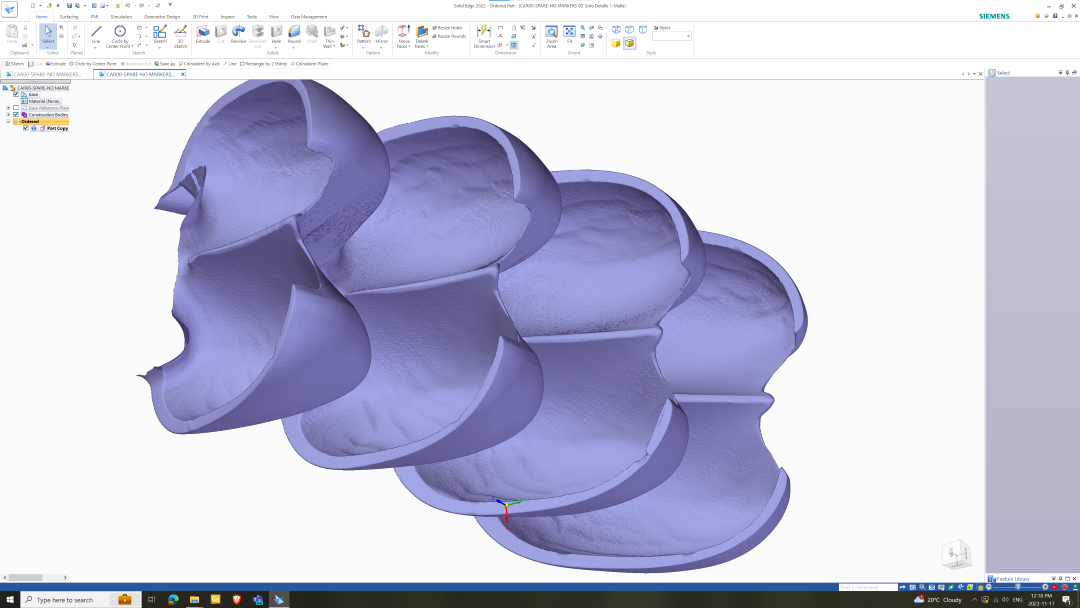
Task: Open the Styles dropdown combo box
Action: tap(672, 36)
